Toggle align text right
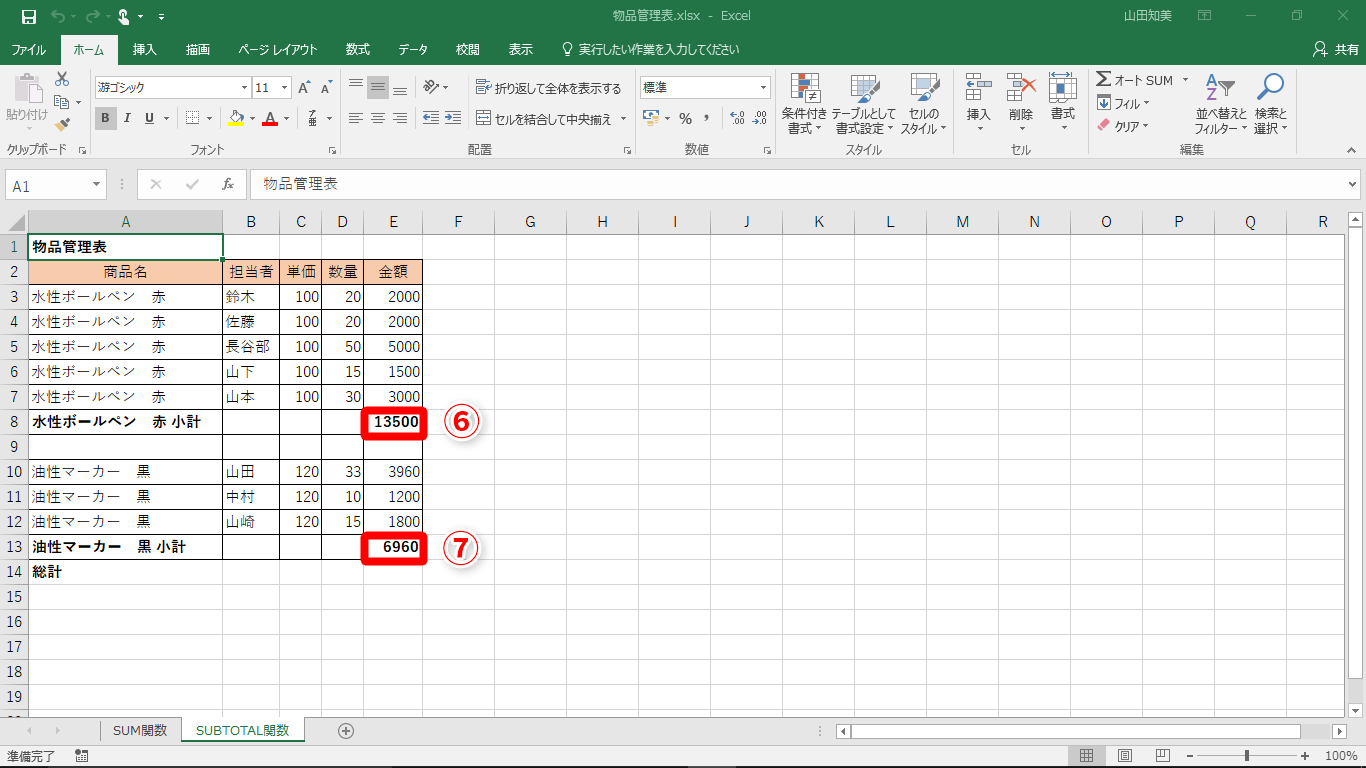The width and height of the screenshot is (1366, 768). [400, 118]
